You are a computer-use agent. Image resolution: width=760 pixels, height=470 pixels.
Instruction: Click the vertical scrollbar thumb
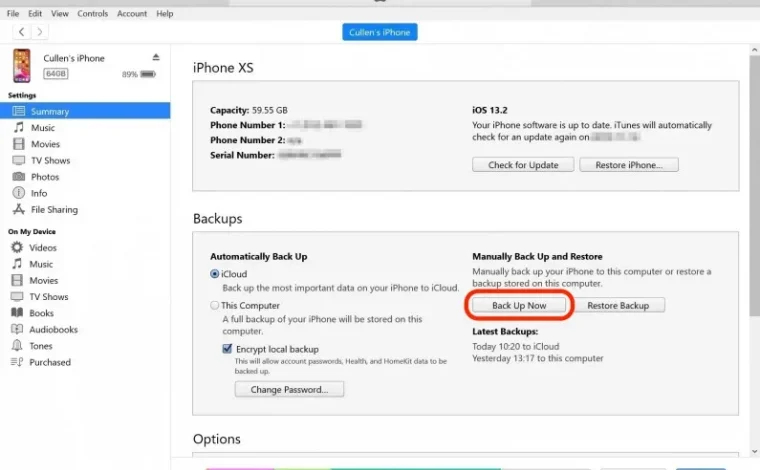point(754,186)
